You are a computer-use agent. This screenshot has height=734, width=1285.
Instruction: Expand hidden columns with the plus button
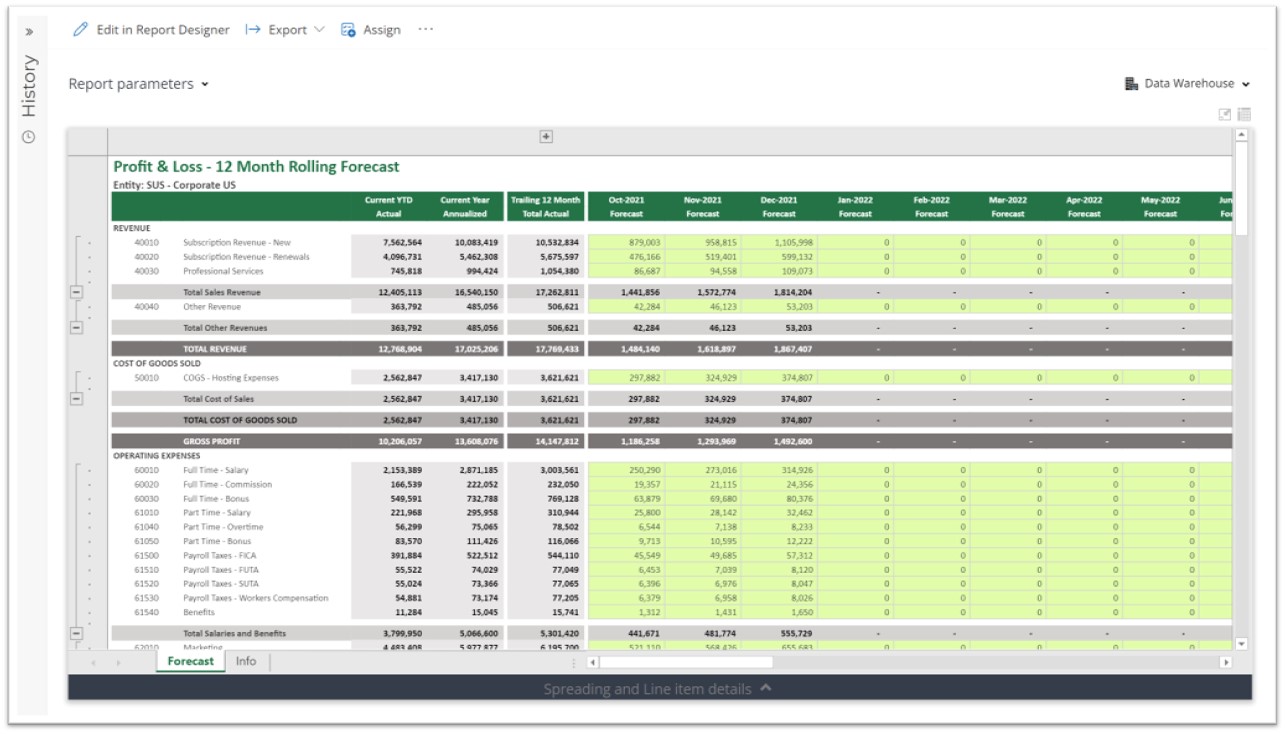tap(546, 137)
